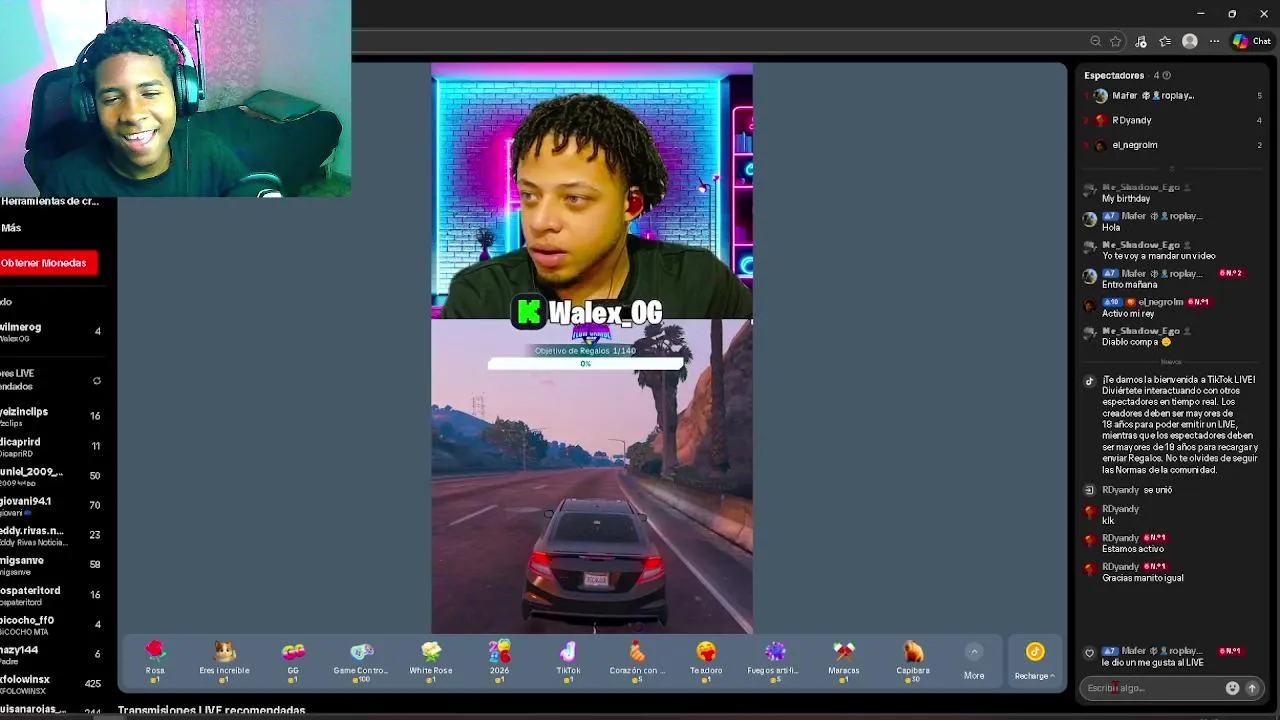Expand the Más sidebar item
Image resolution: width=1280 pixels, height=720 pixels.
click(11, 228)
